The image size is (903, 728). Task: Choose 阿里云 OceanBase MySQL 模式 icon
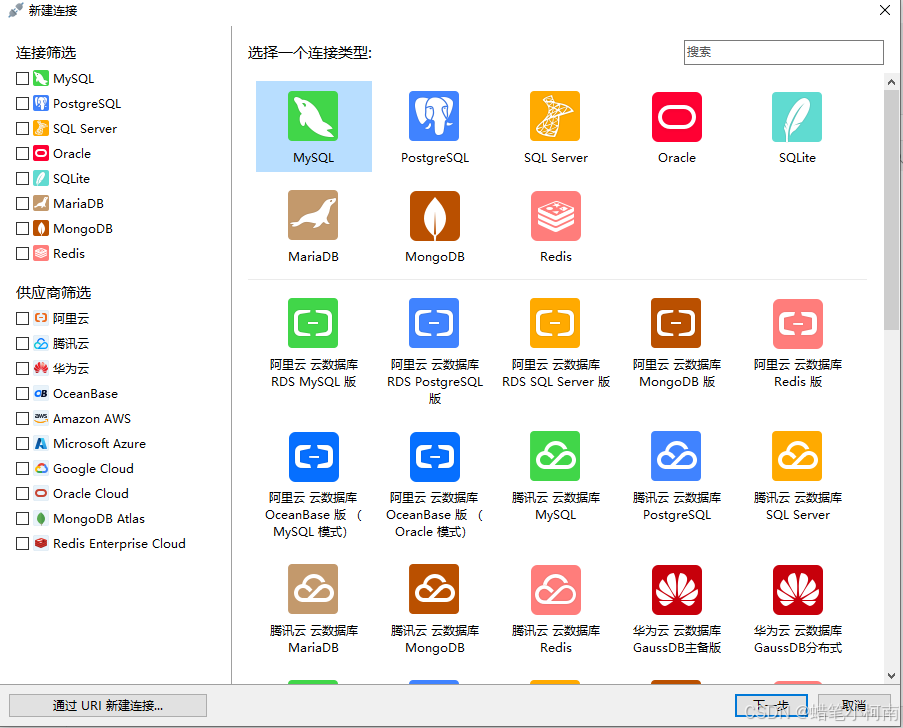point(314,457)
